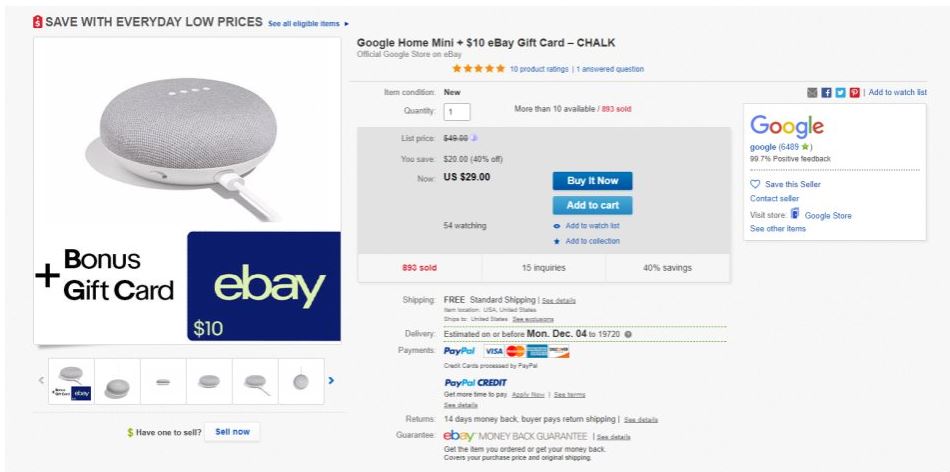Click the Add to cart button

point(592,204)
